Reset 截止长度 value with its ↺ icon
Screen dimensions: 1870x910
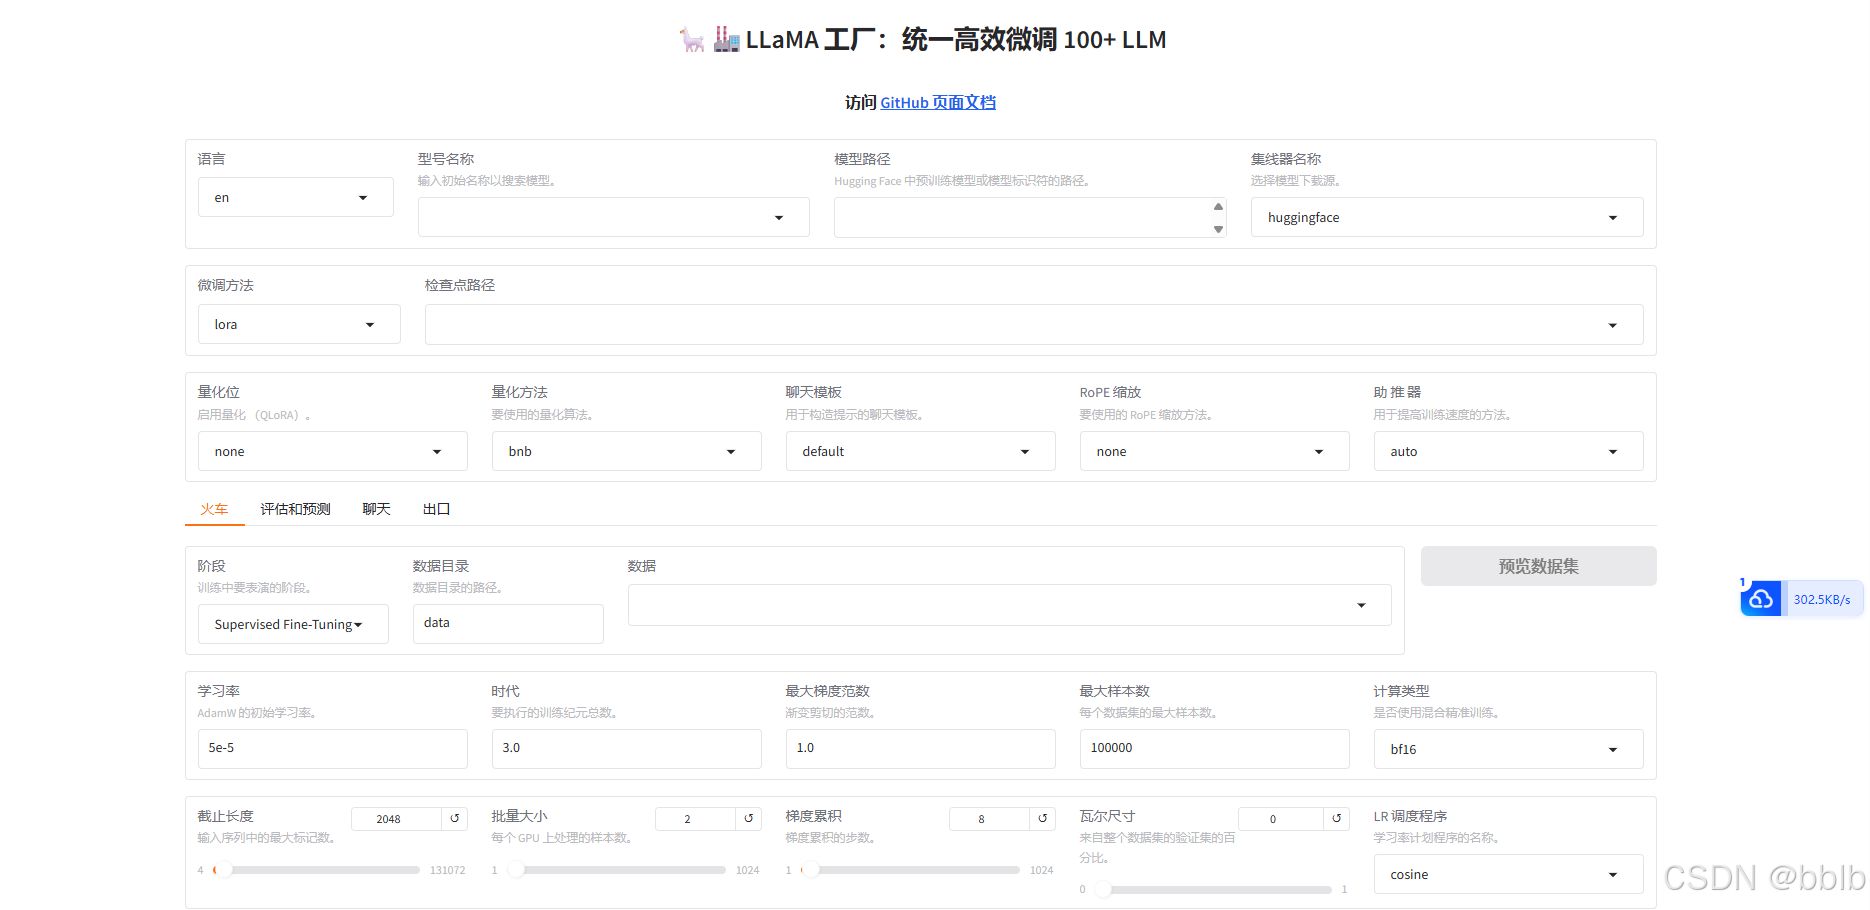[455, 818]
